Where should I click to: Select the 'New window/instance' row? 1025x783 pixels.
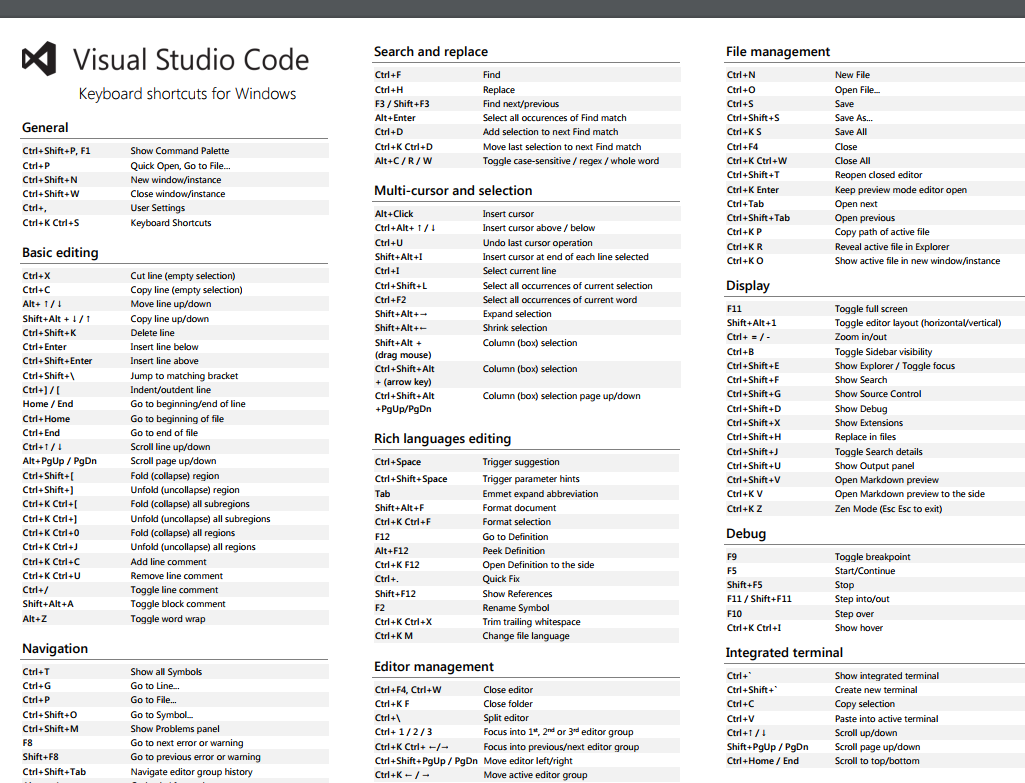(175, 180)
